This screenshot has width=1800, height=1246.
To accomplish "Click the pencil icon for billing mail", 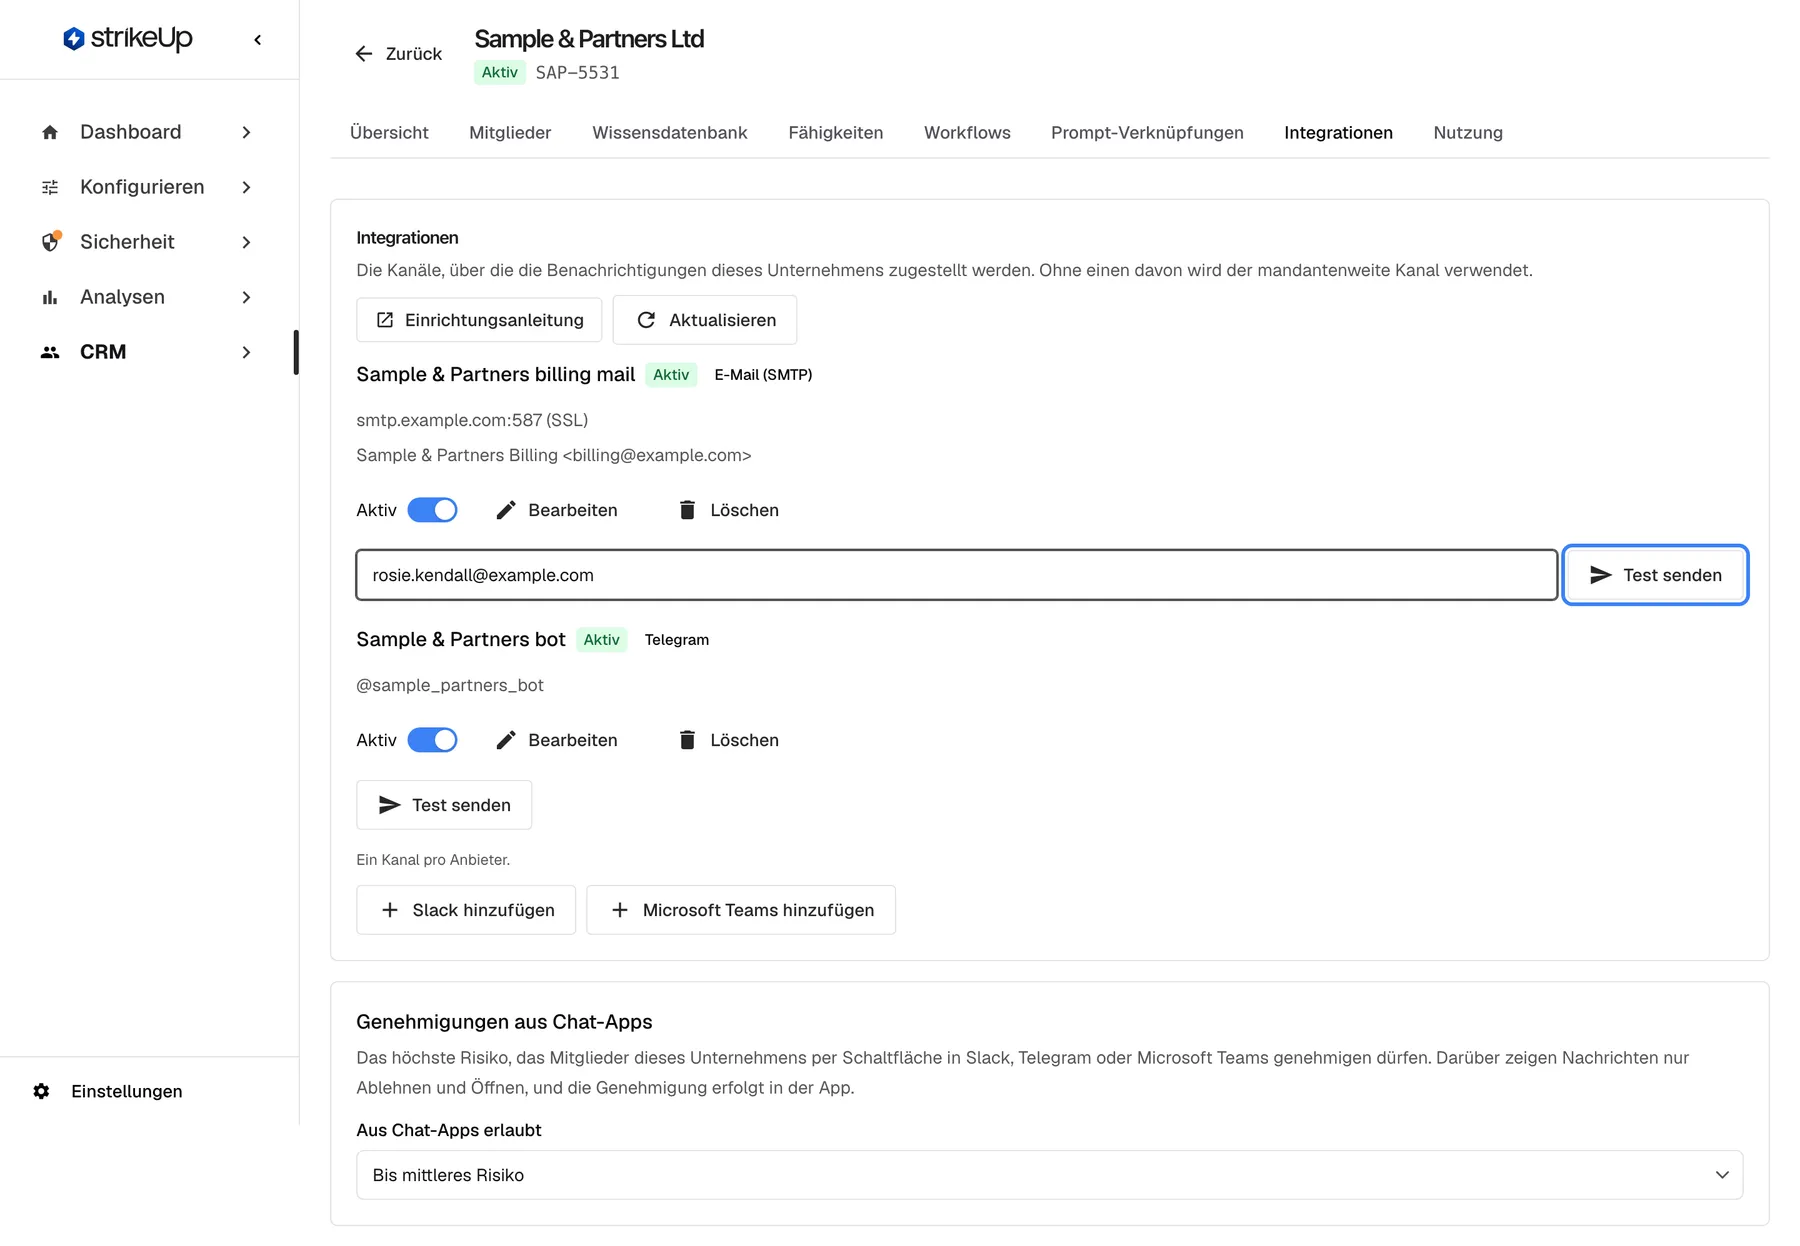I will 506,510.
